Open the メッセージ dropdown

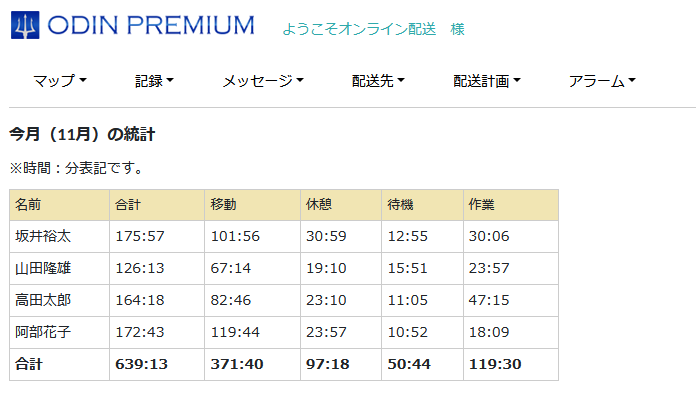point(263,81)
